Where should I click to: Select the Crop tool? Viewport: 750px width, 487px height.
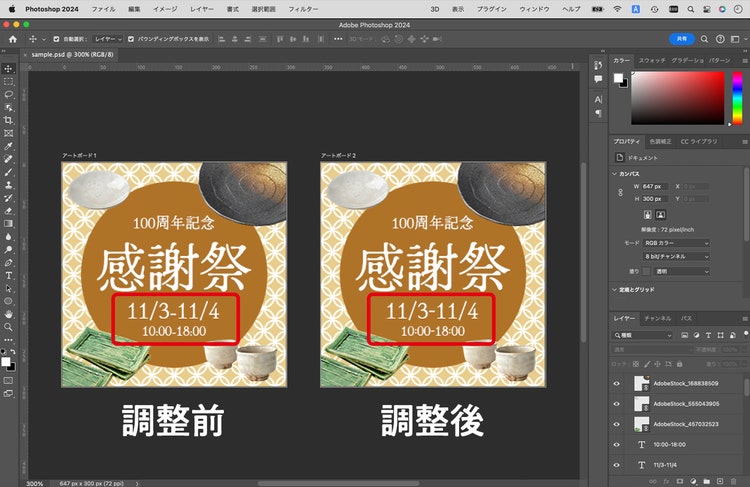click(x=9, y=121)
